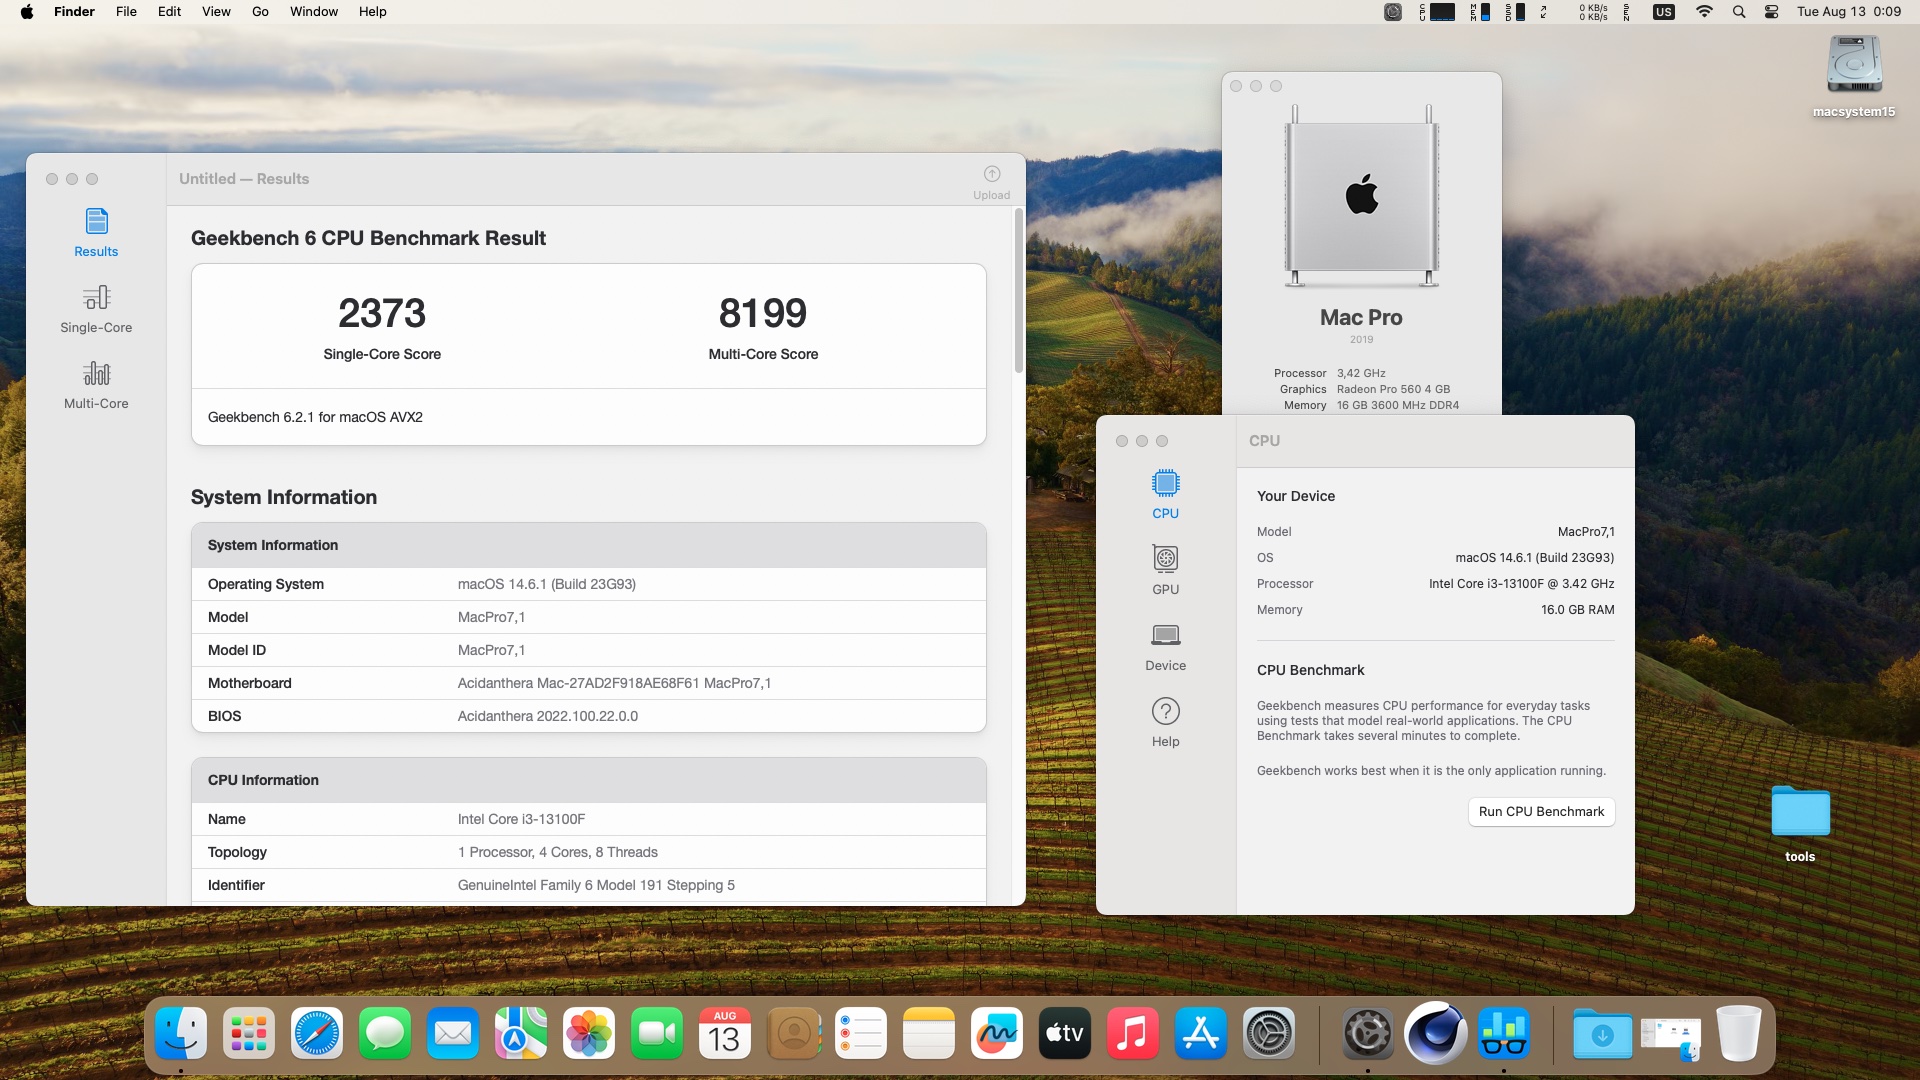Open Control Center from the menu bar
The height and width of the screenshot is (1080, 1920).
pos(1771,12)
